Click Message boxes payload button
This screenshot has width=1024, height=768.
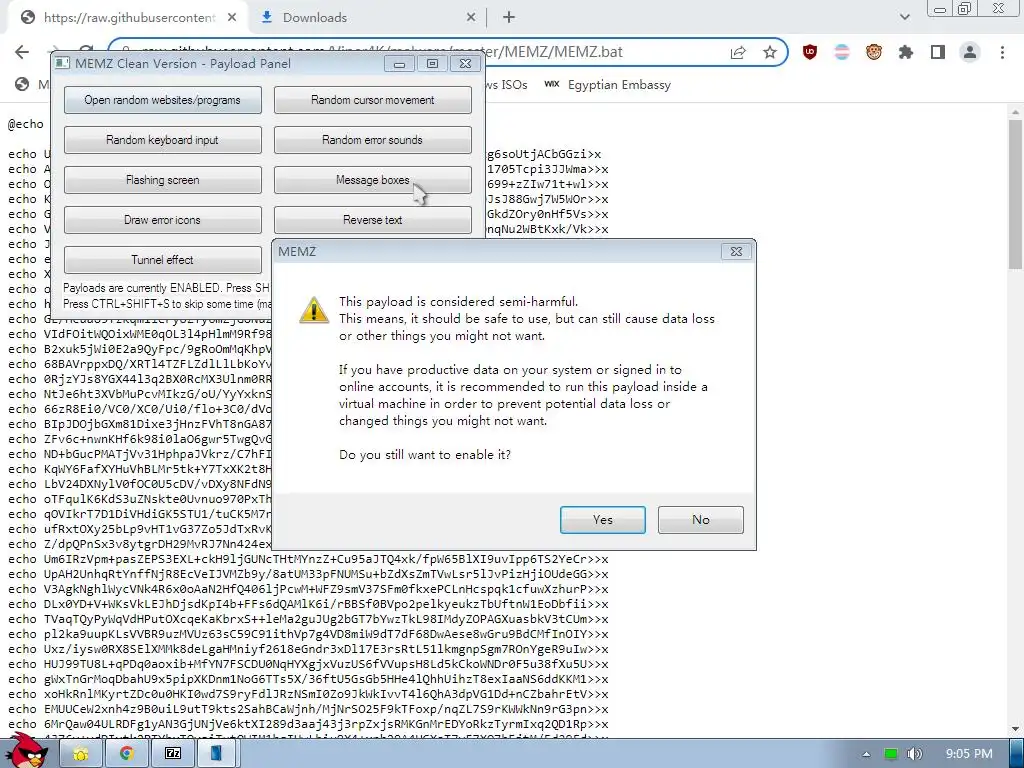(x=372, y=180)
